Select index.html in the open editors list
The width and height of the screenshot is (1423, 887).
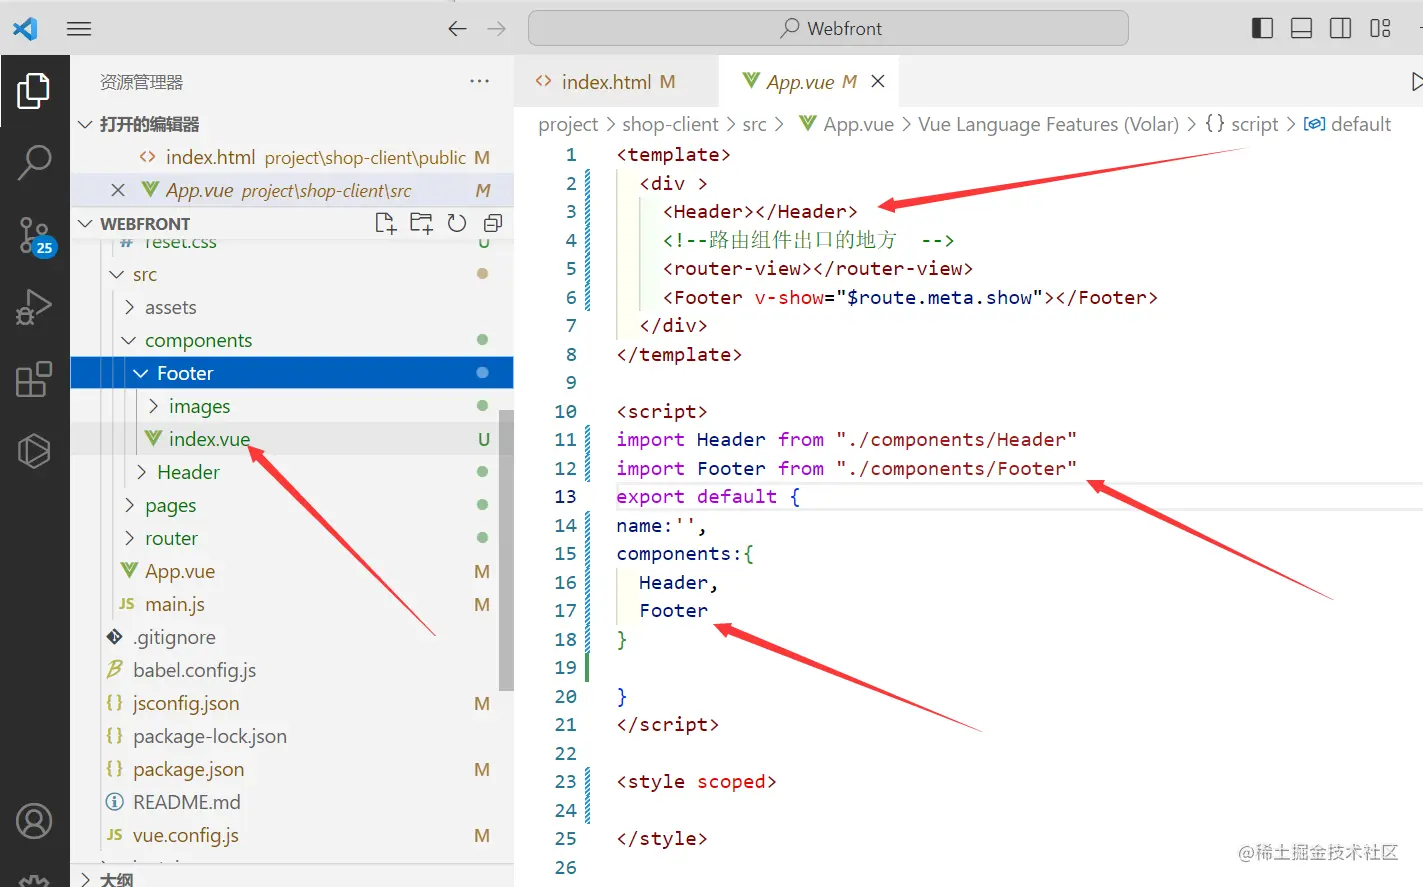292,157
